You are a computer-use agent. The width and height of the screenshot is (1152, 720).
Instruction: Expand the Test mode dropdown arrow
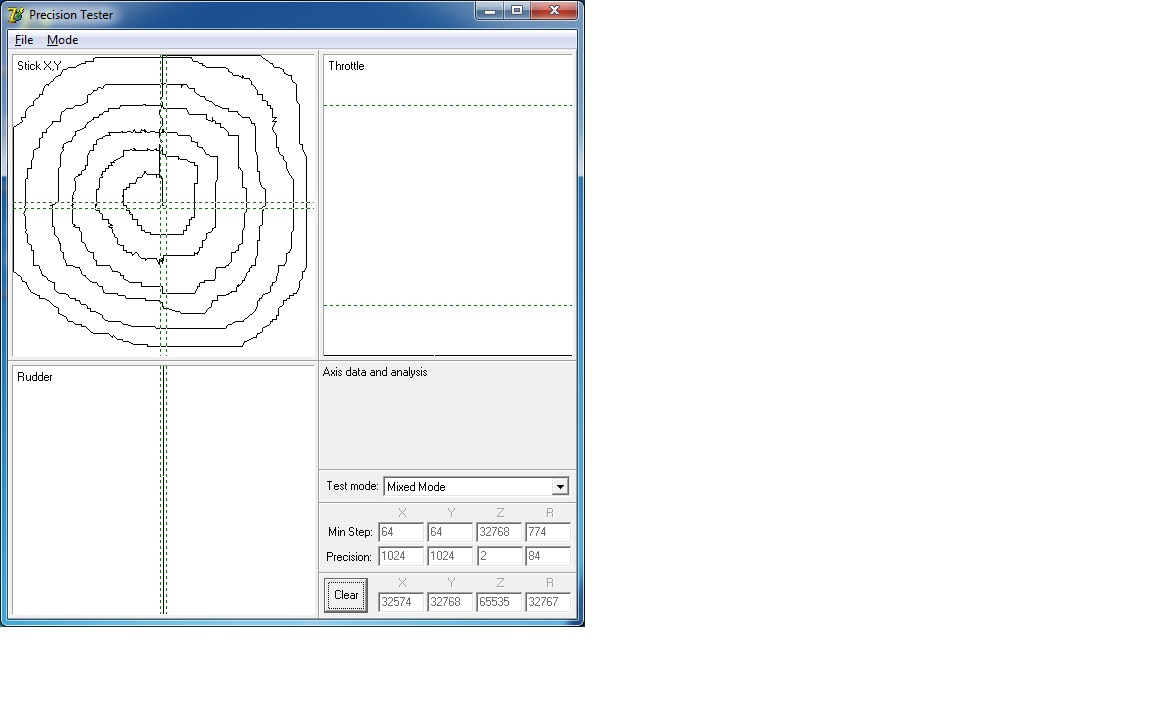pos(560,486)
